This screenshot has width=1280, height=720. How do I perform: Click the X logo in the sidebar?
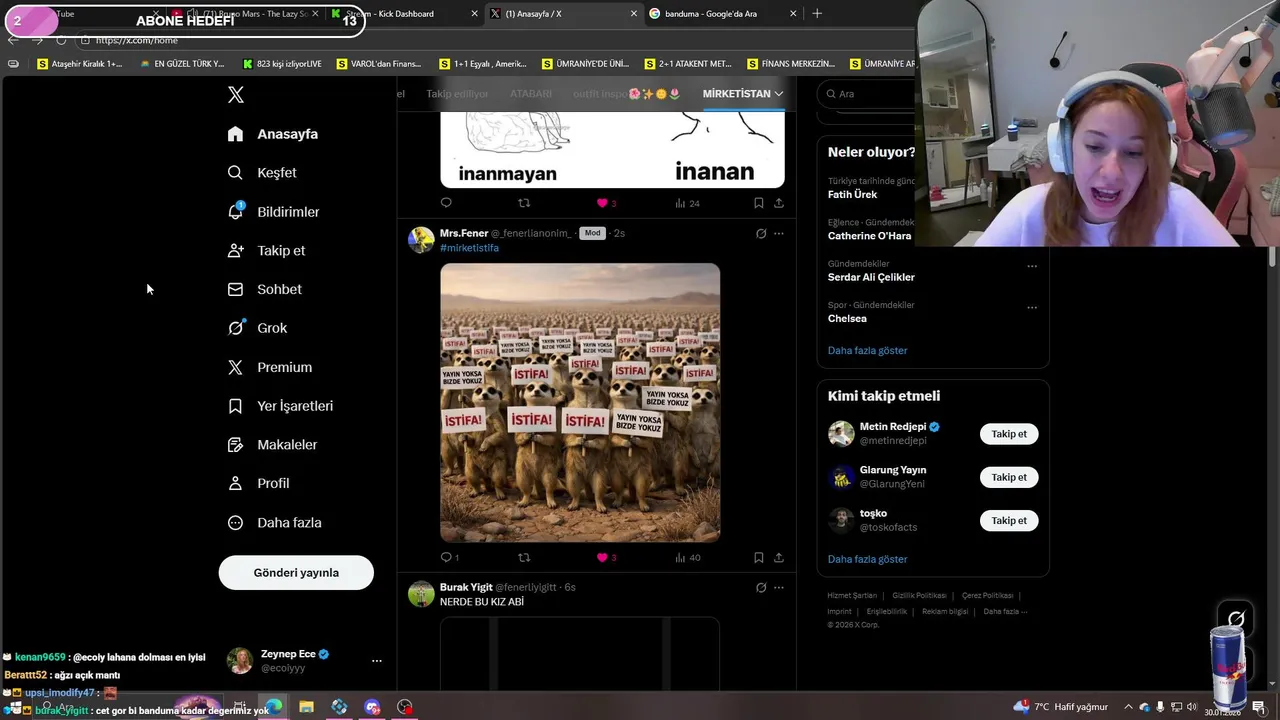(236, 95)
